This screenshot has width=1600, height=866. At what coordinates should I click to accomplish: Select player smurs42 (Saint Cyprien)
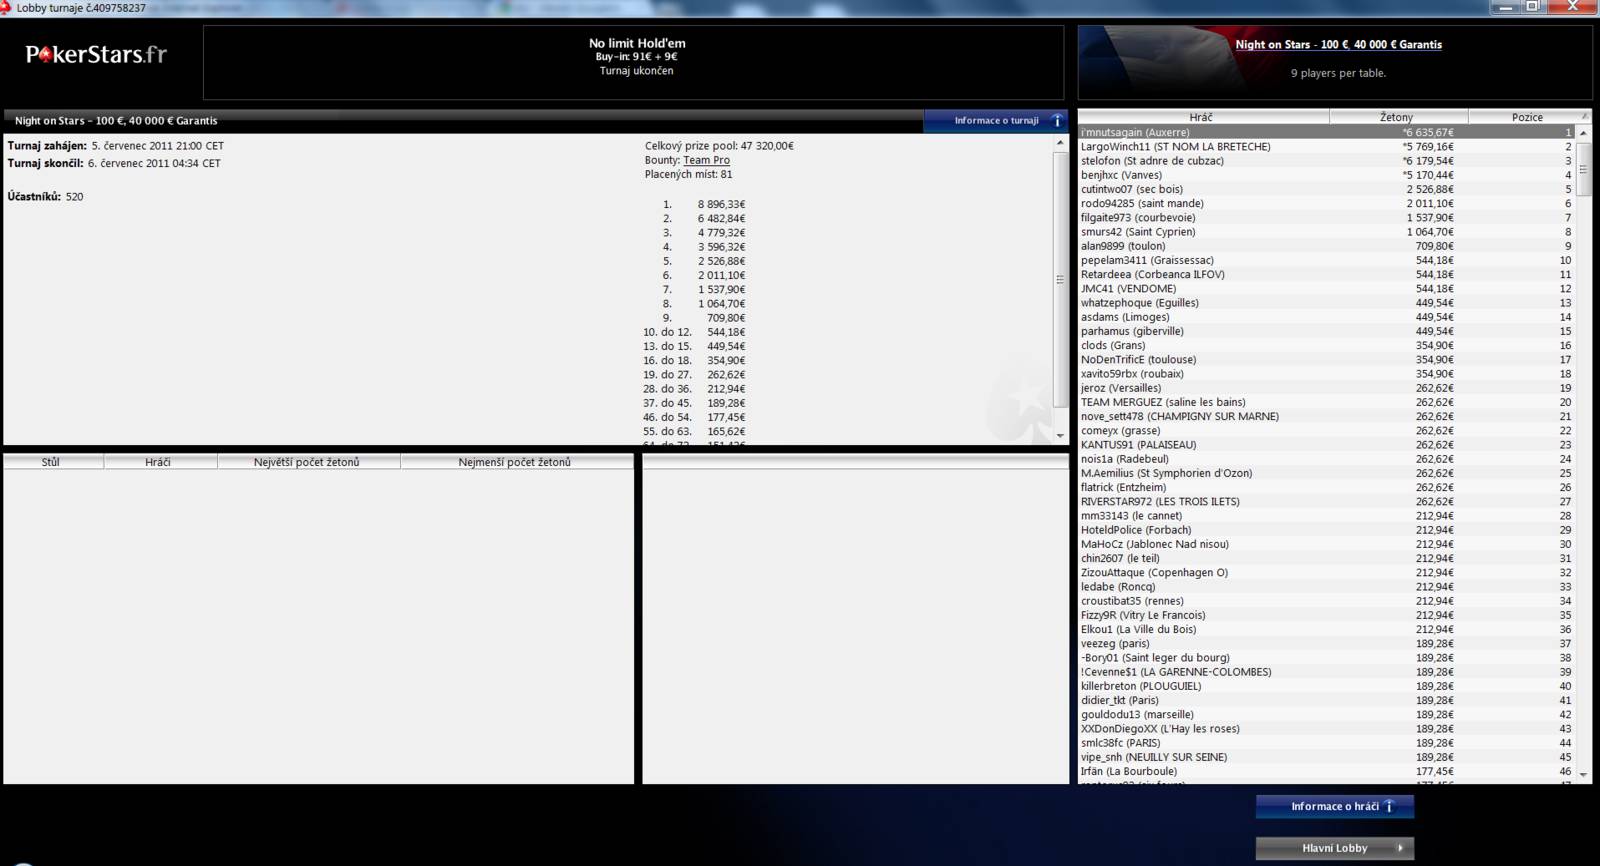pos(1327,231)
